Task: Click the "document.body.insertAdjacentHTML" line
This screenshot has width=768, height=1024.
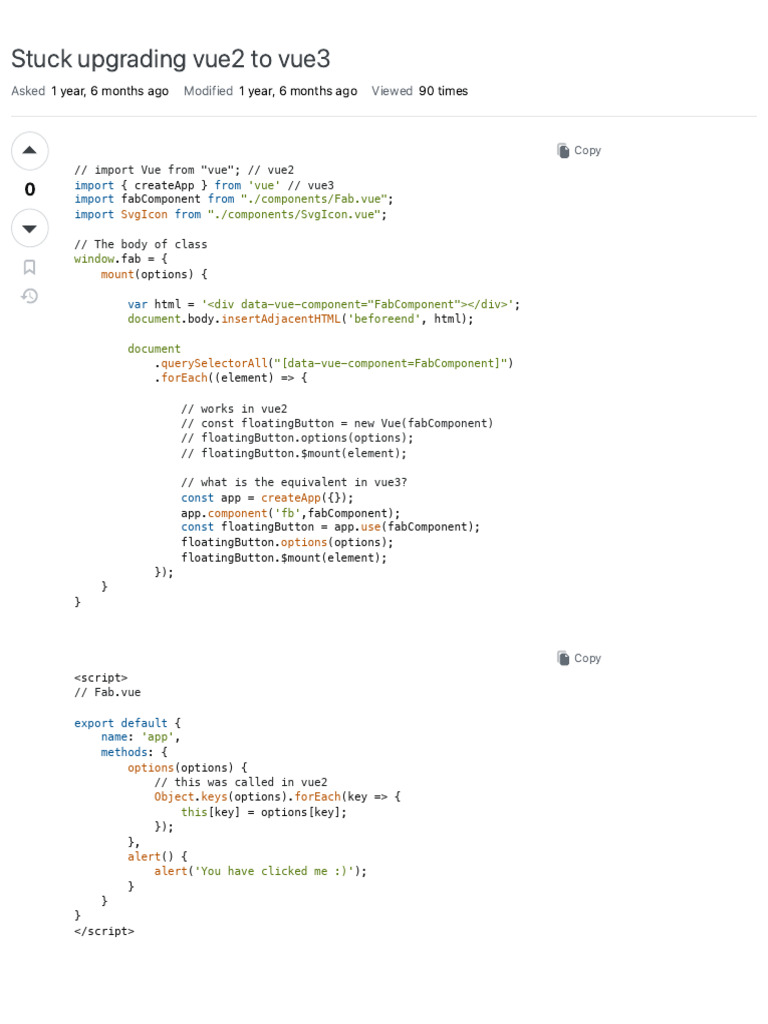Action: pyautogui.click(x=300, y=319)
